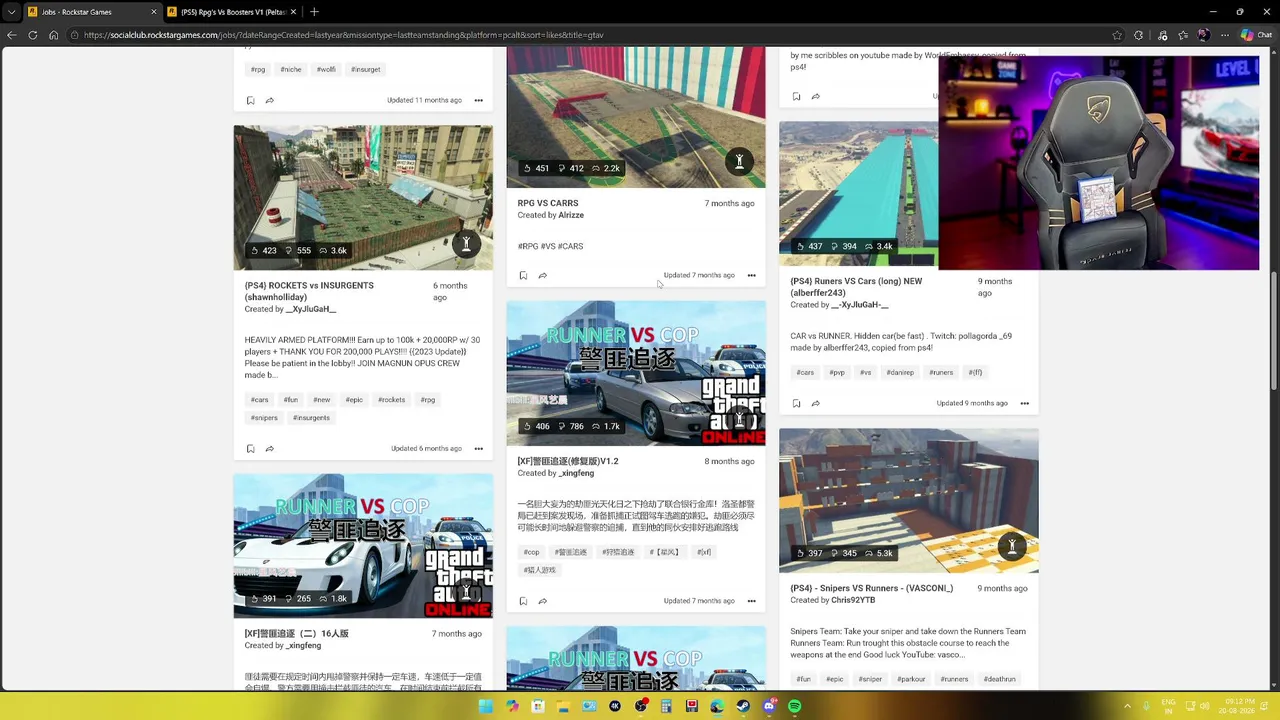Click the browser back arrow
This screenshot has width=1280, height=720.
(12, 35)
